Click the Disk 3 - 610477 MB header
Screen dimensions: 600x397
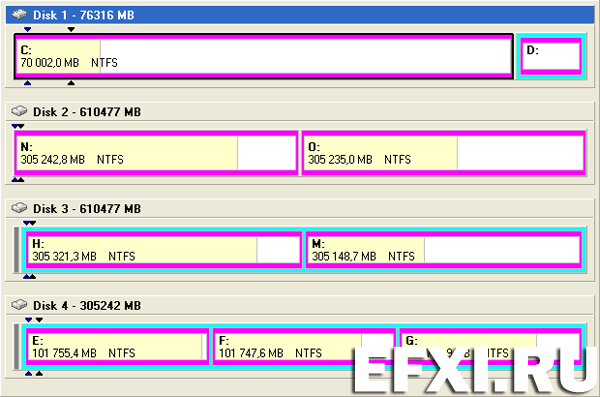tap(300, 209)
